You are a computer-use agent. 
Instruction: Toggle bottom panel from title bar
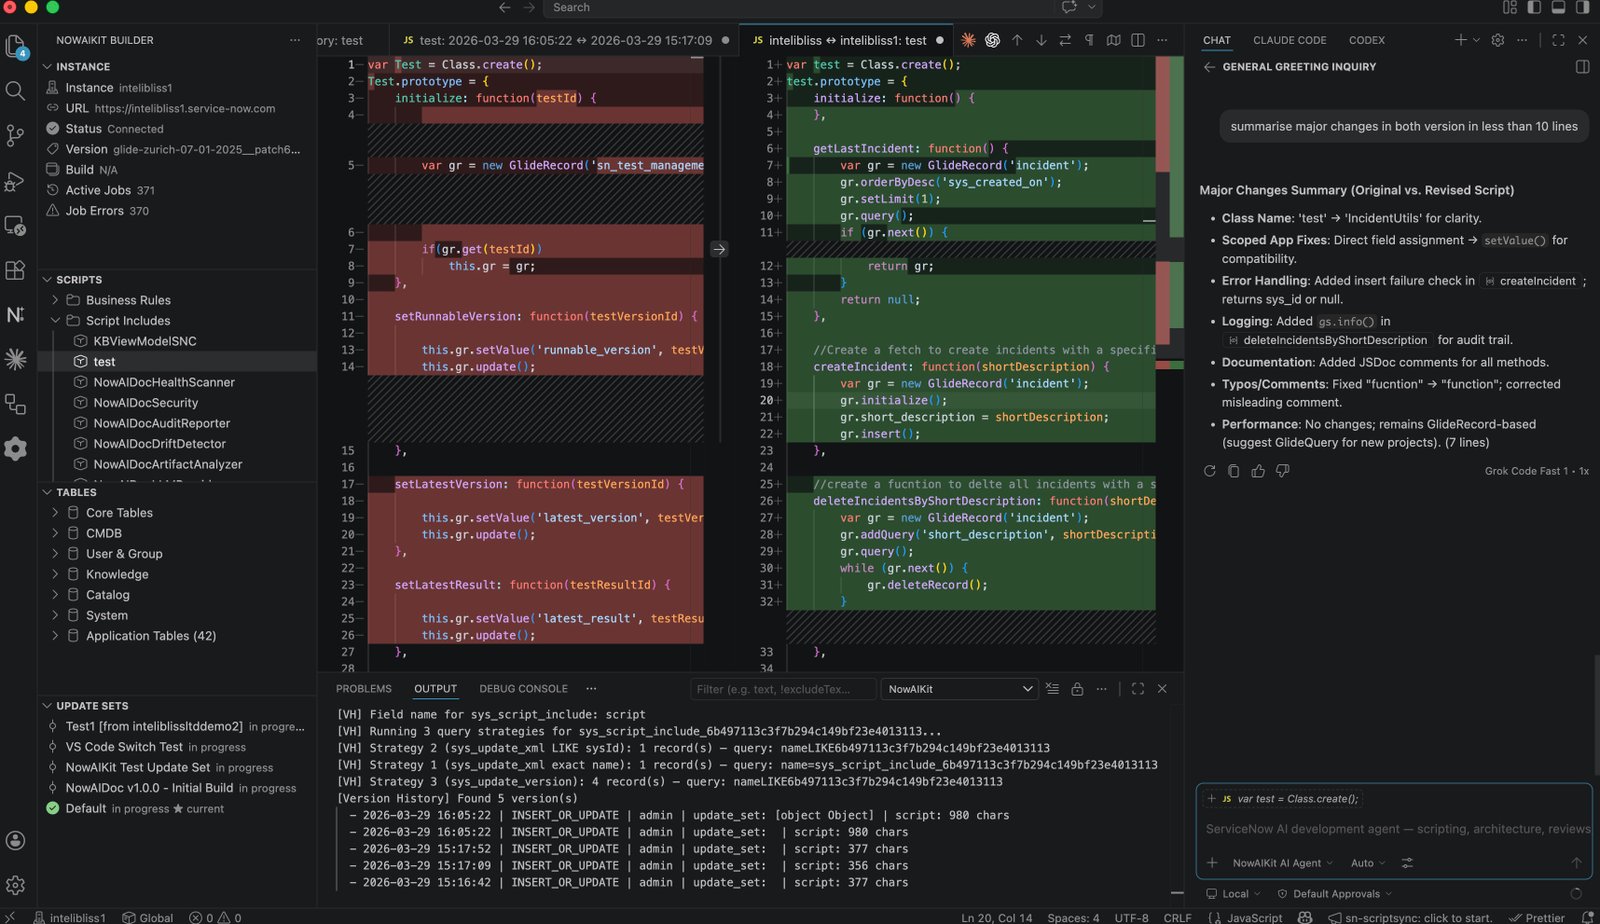coord(1558,7)
